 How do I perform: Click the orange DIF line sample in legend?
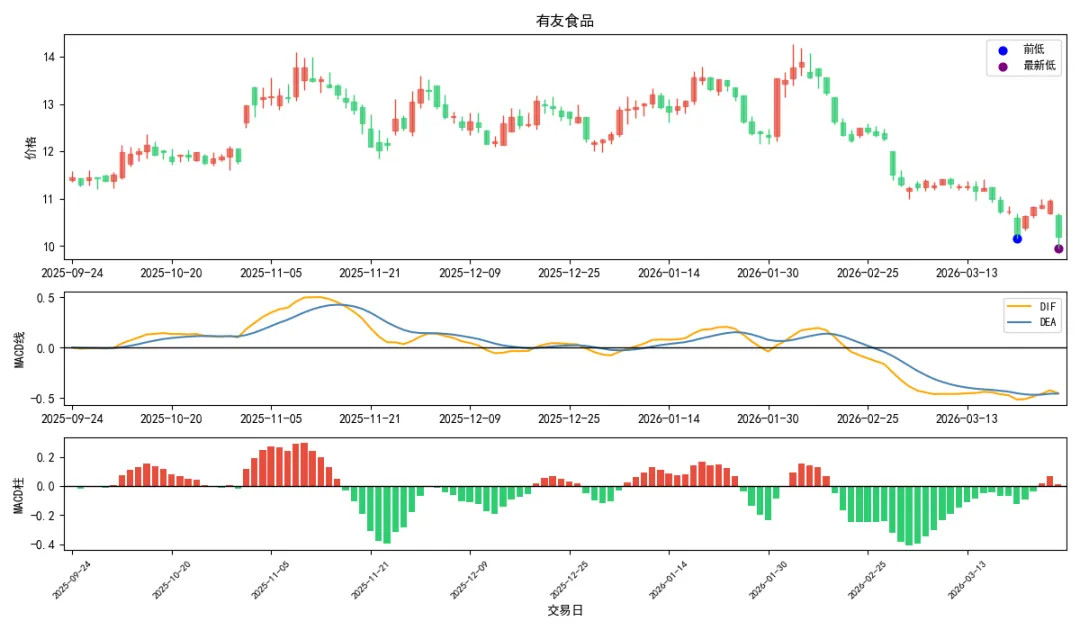1019,306
